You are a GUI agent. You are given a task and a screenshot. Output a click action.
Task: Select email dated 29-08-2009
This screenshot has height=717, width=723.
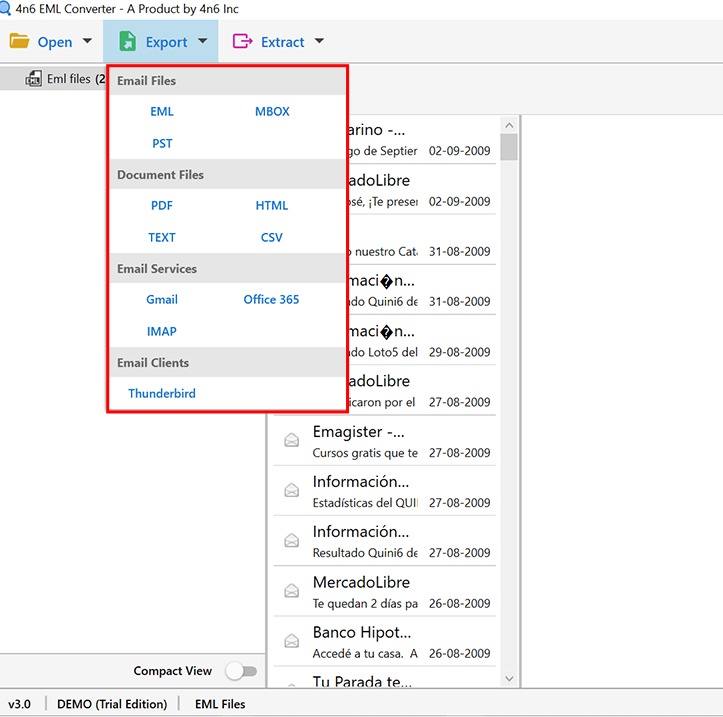pyautogui.click(x=422, y=341)
